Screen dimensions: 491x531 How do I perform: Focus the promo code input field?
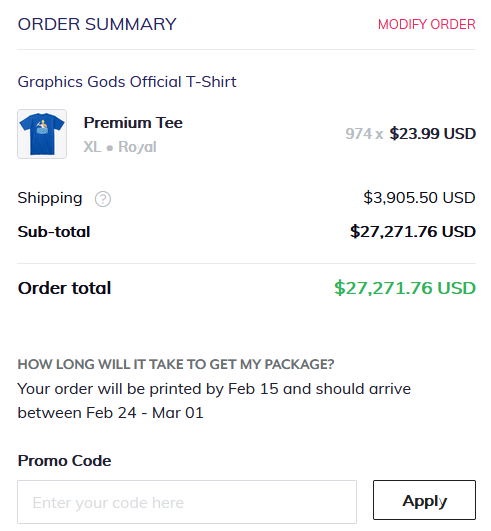pos(187,502)
